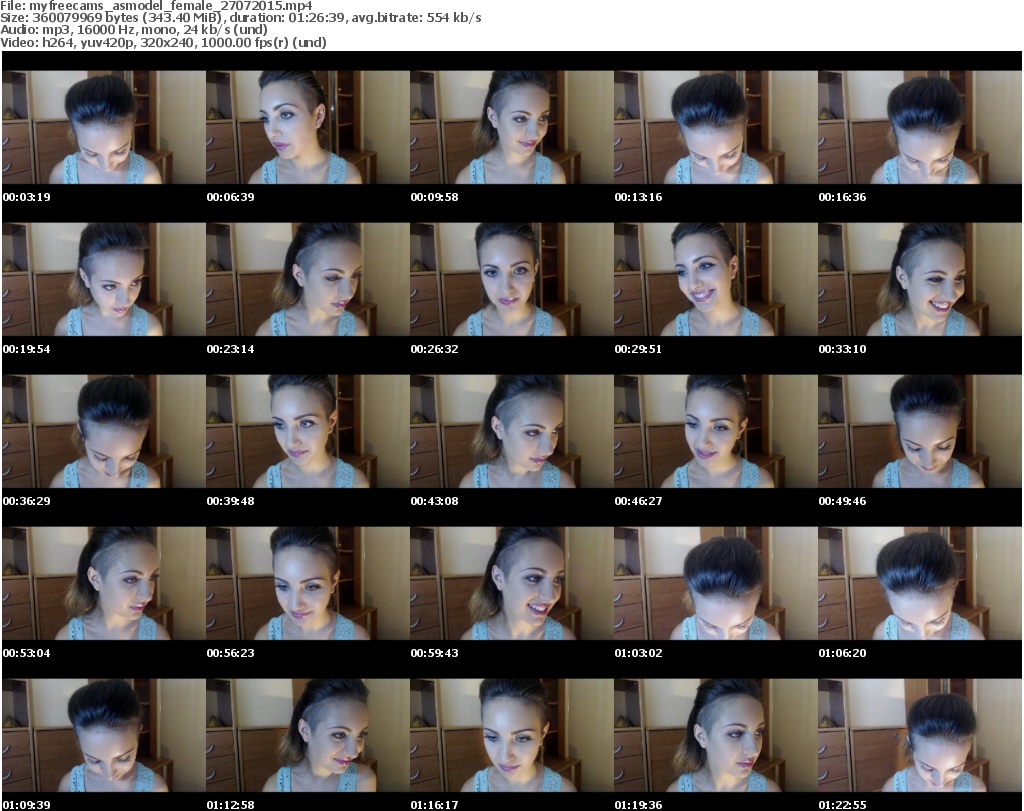Select the thumbnail frame at 01:06:20
The image size is (1024, 811).
coord(920,583)
